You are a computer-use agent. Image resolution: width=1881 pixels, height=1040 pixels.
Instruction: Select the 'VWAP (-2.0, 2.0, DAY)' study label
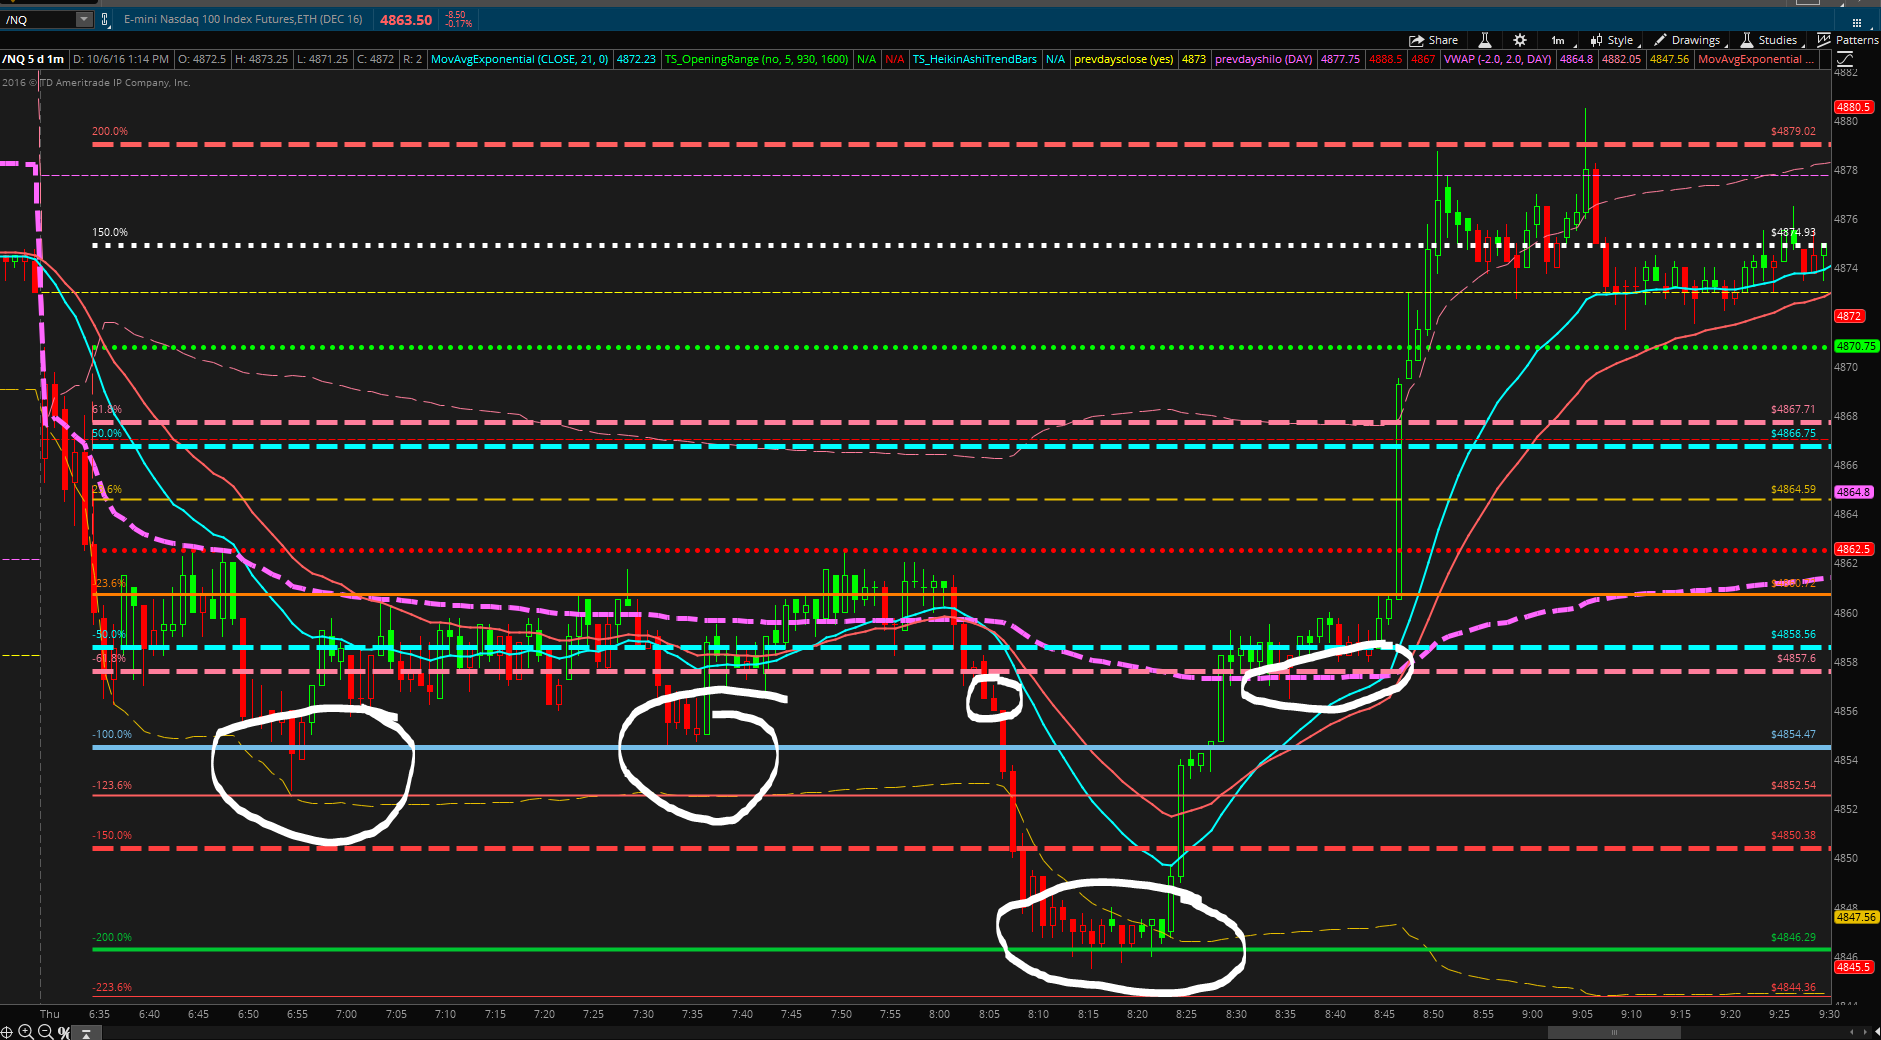[x=1497, y=59]
